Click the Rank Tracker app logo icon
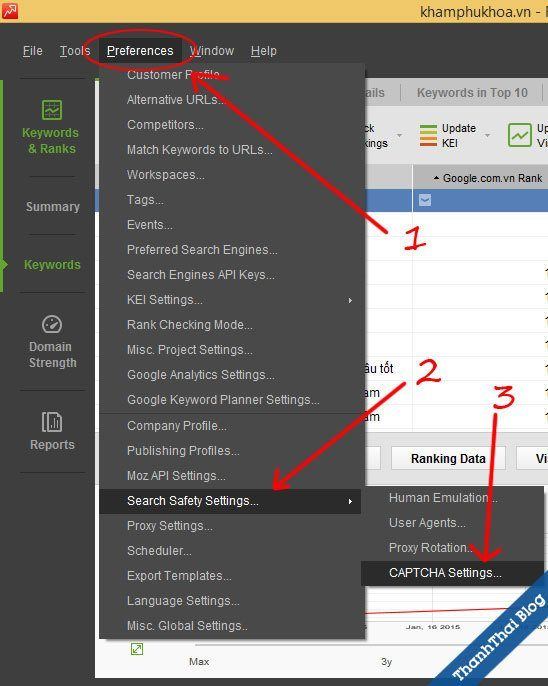This screenshot has height=686, width=548. 9,11
